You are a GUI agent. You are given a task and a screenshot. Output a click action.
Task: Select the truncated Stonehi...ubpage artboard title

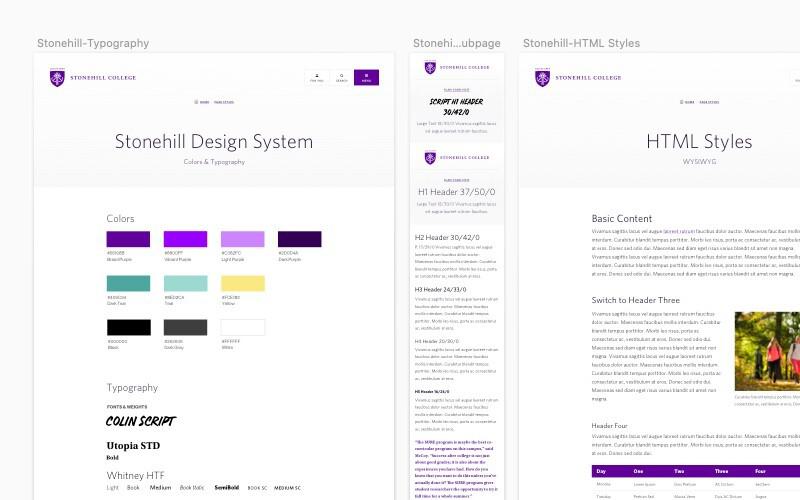click(x=456, y=43)
